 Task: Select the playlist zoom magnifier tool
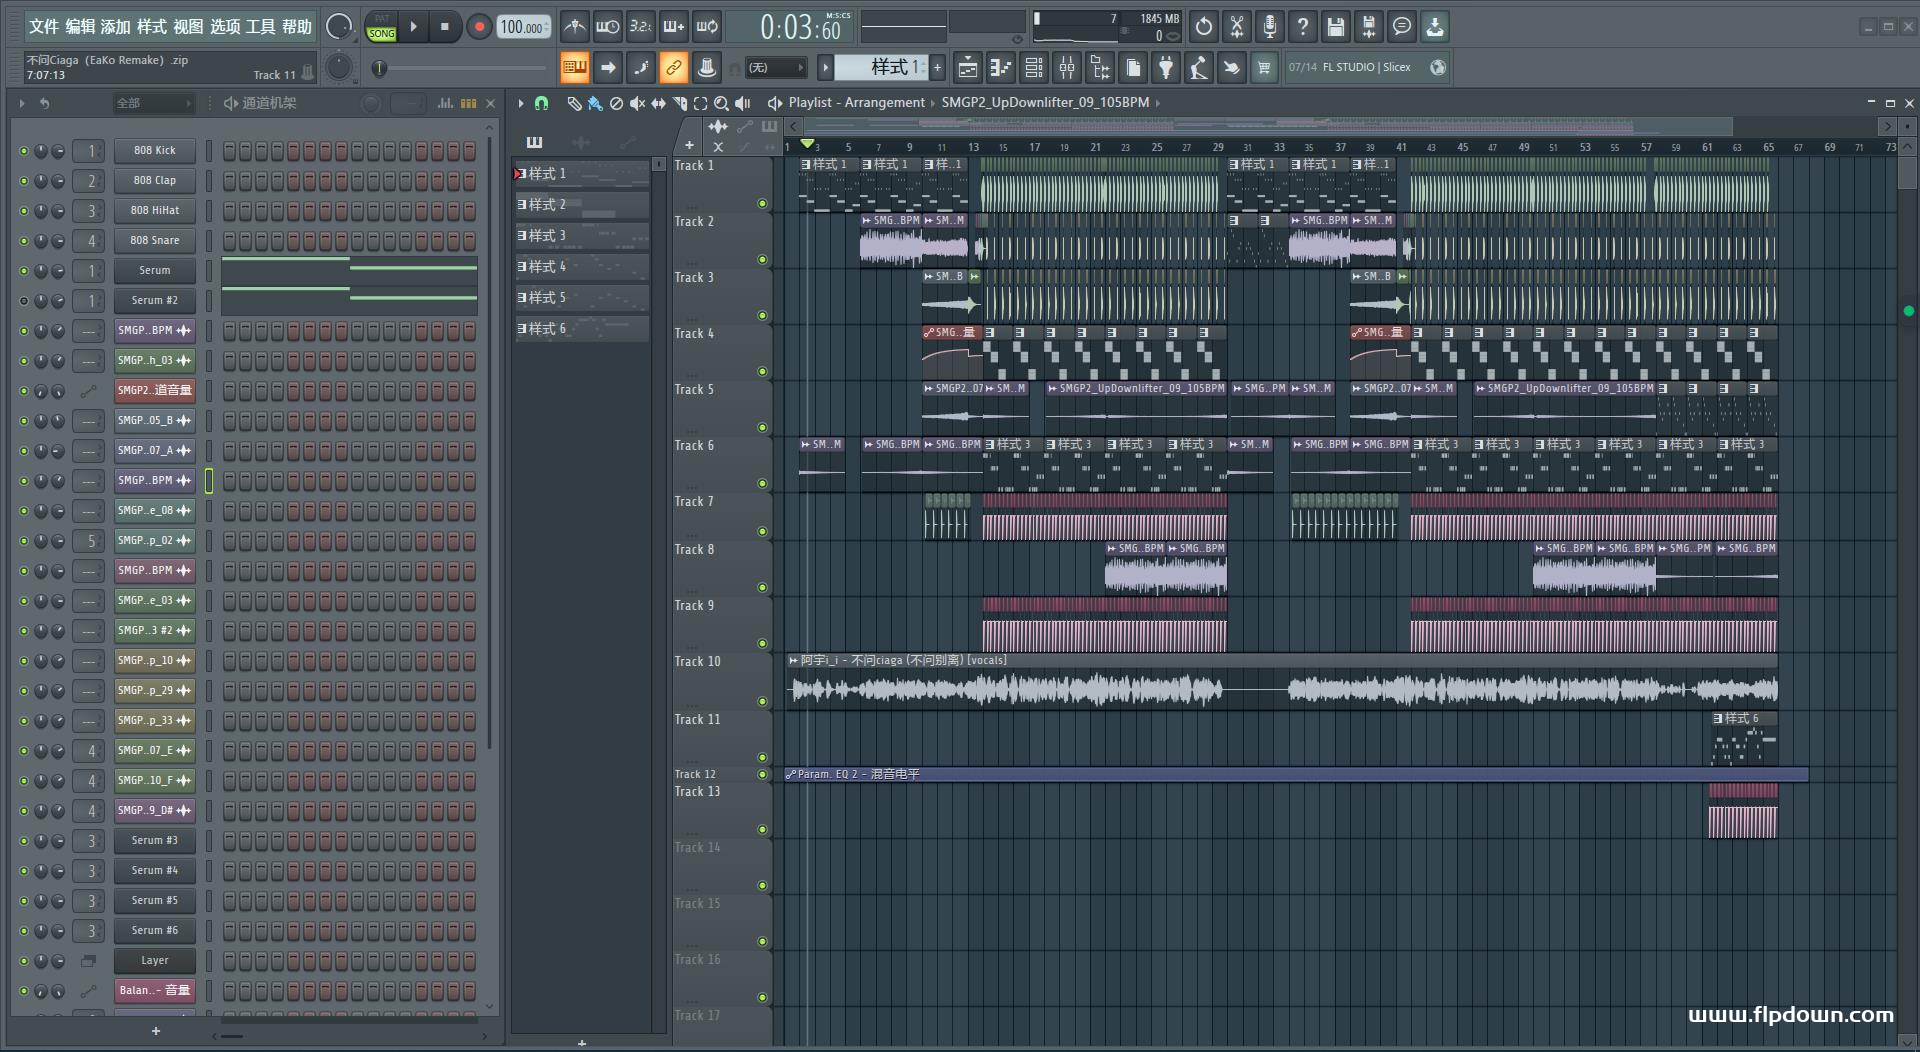pos(721,103)
